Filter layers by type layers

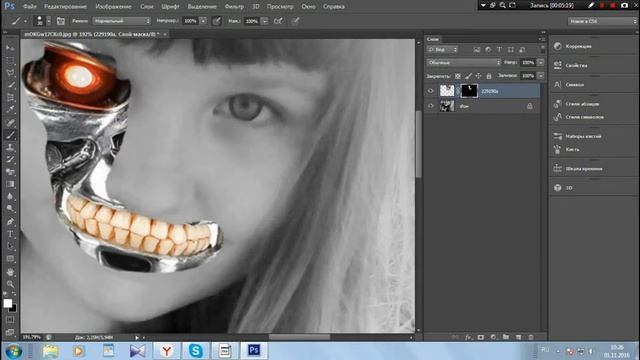[x=499, y=49]
